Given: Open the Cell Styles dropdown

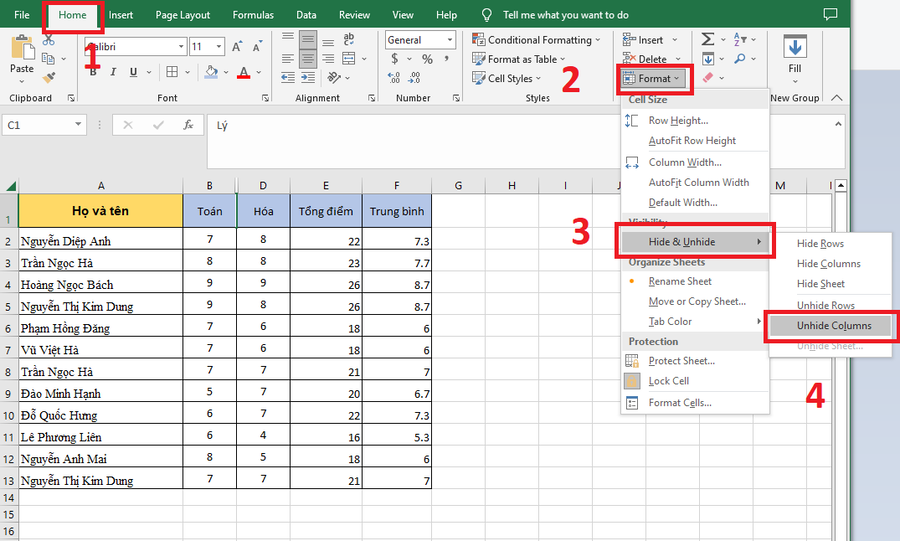Looking at the screenshot, I should [x=506, y=78].
